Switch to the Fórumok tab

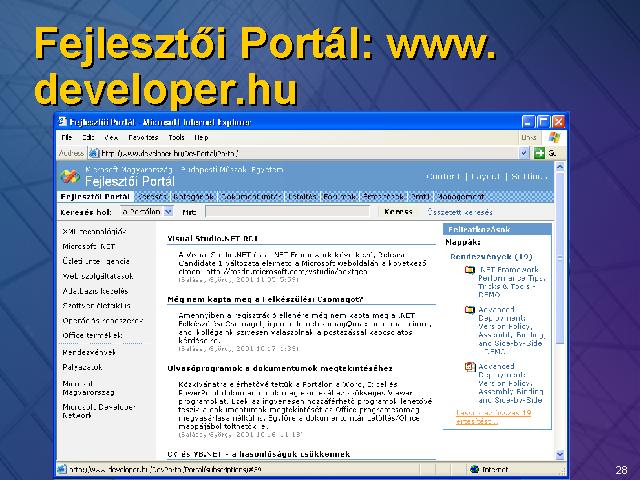point(340,197)
